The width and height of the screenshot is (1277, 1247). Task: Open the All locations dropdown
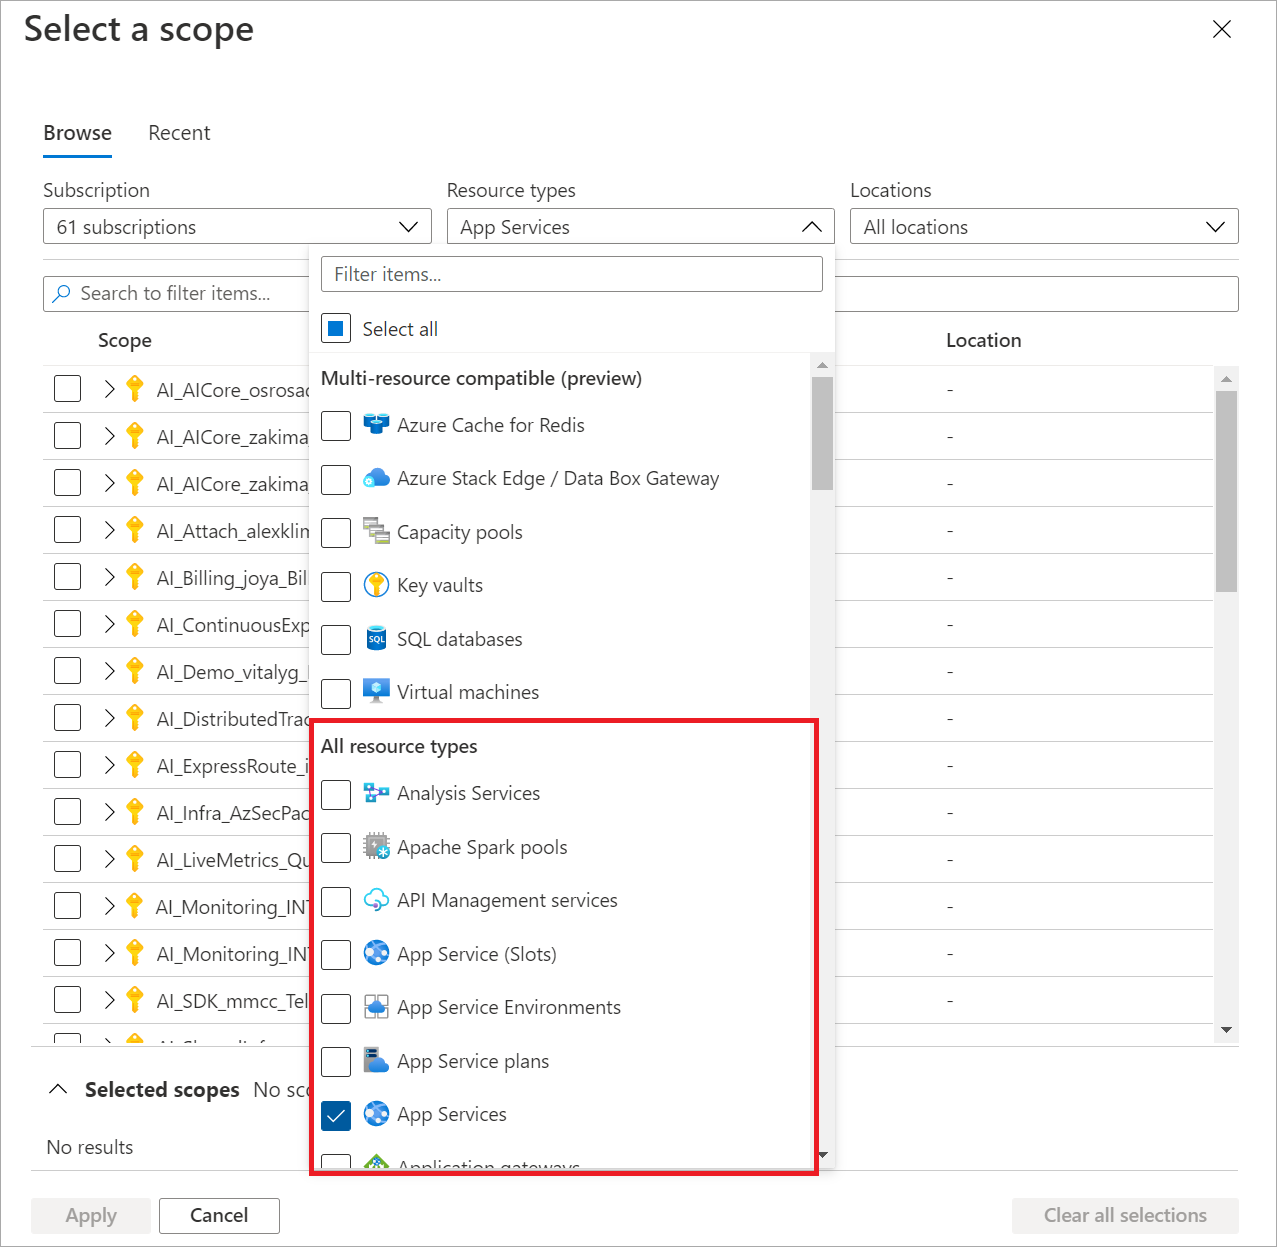[x=1043, y=226]
